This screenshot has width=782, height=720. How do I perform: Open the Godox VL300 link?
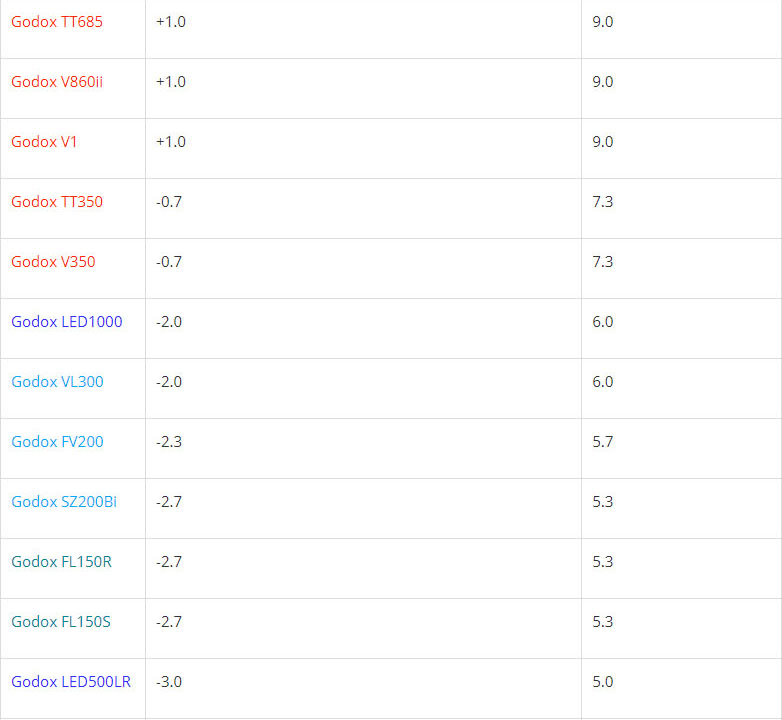click(57, 382)
